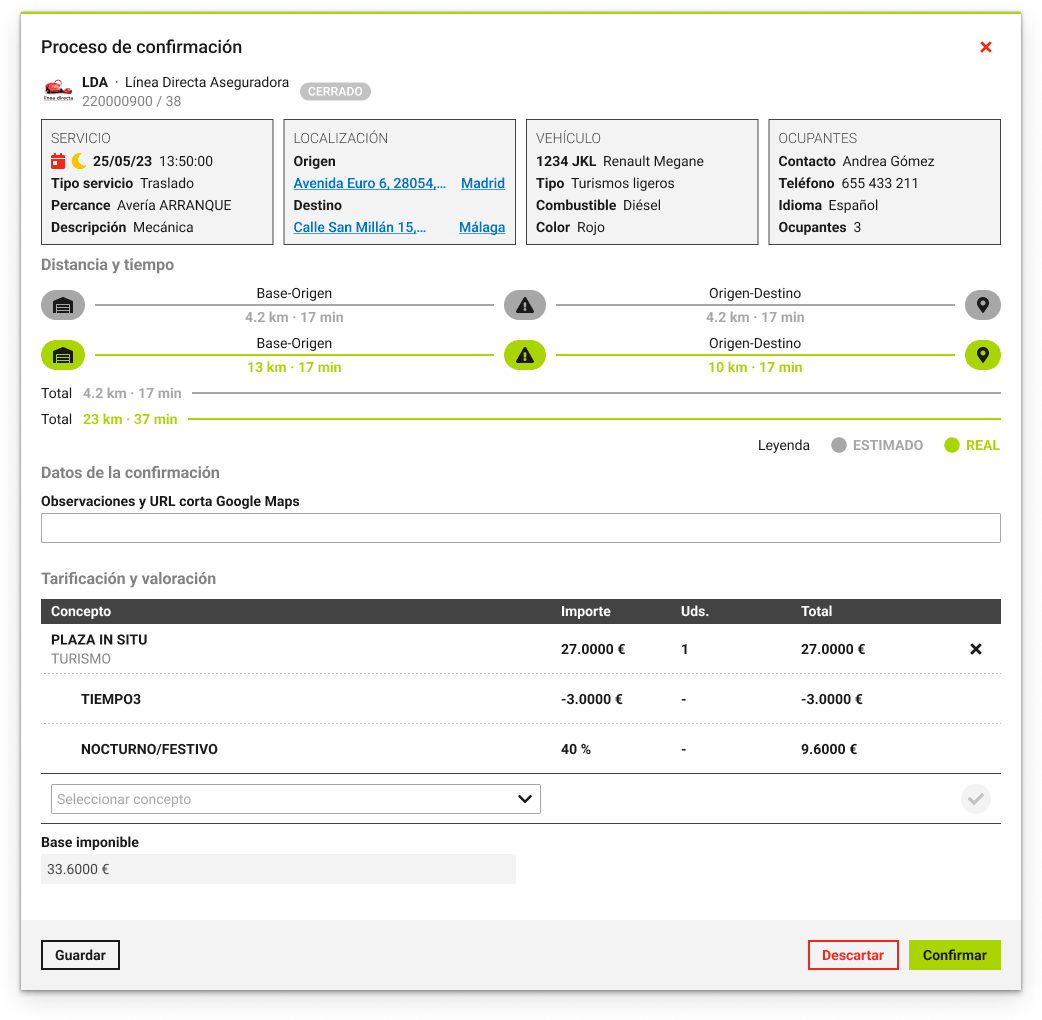Click the Base imponible 33.6000 € field
This screenshot has height=1020, width=1042.
pyautogui.click(x=278, y=869)
